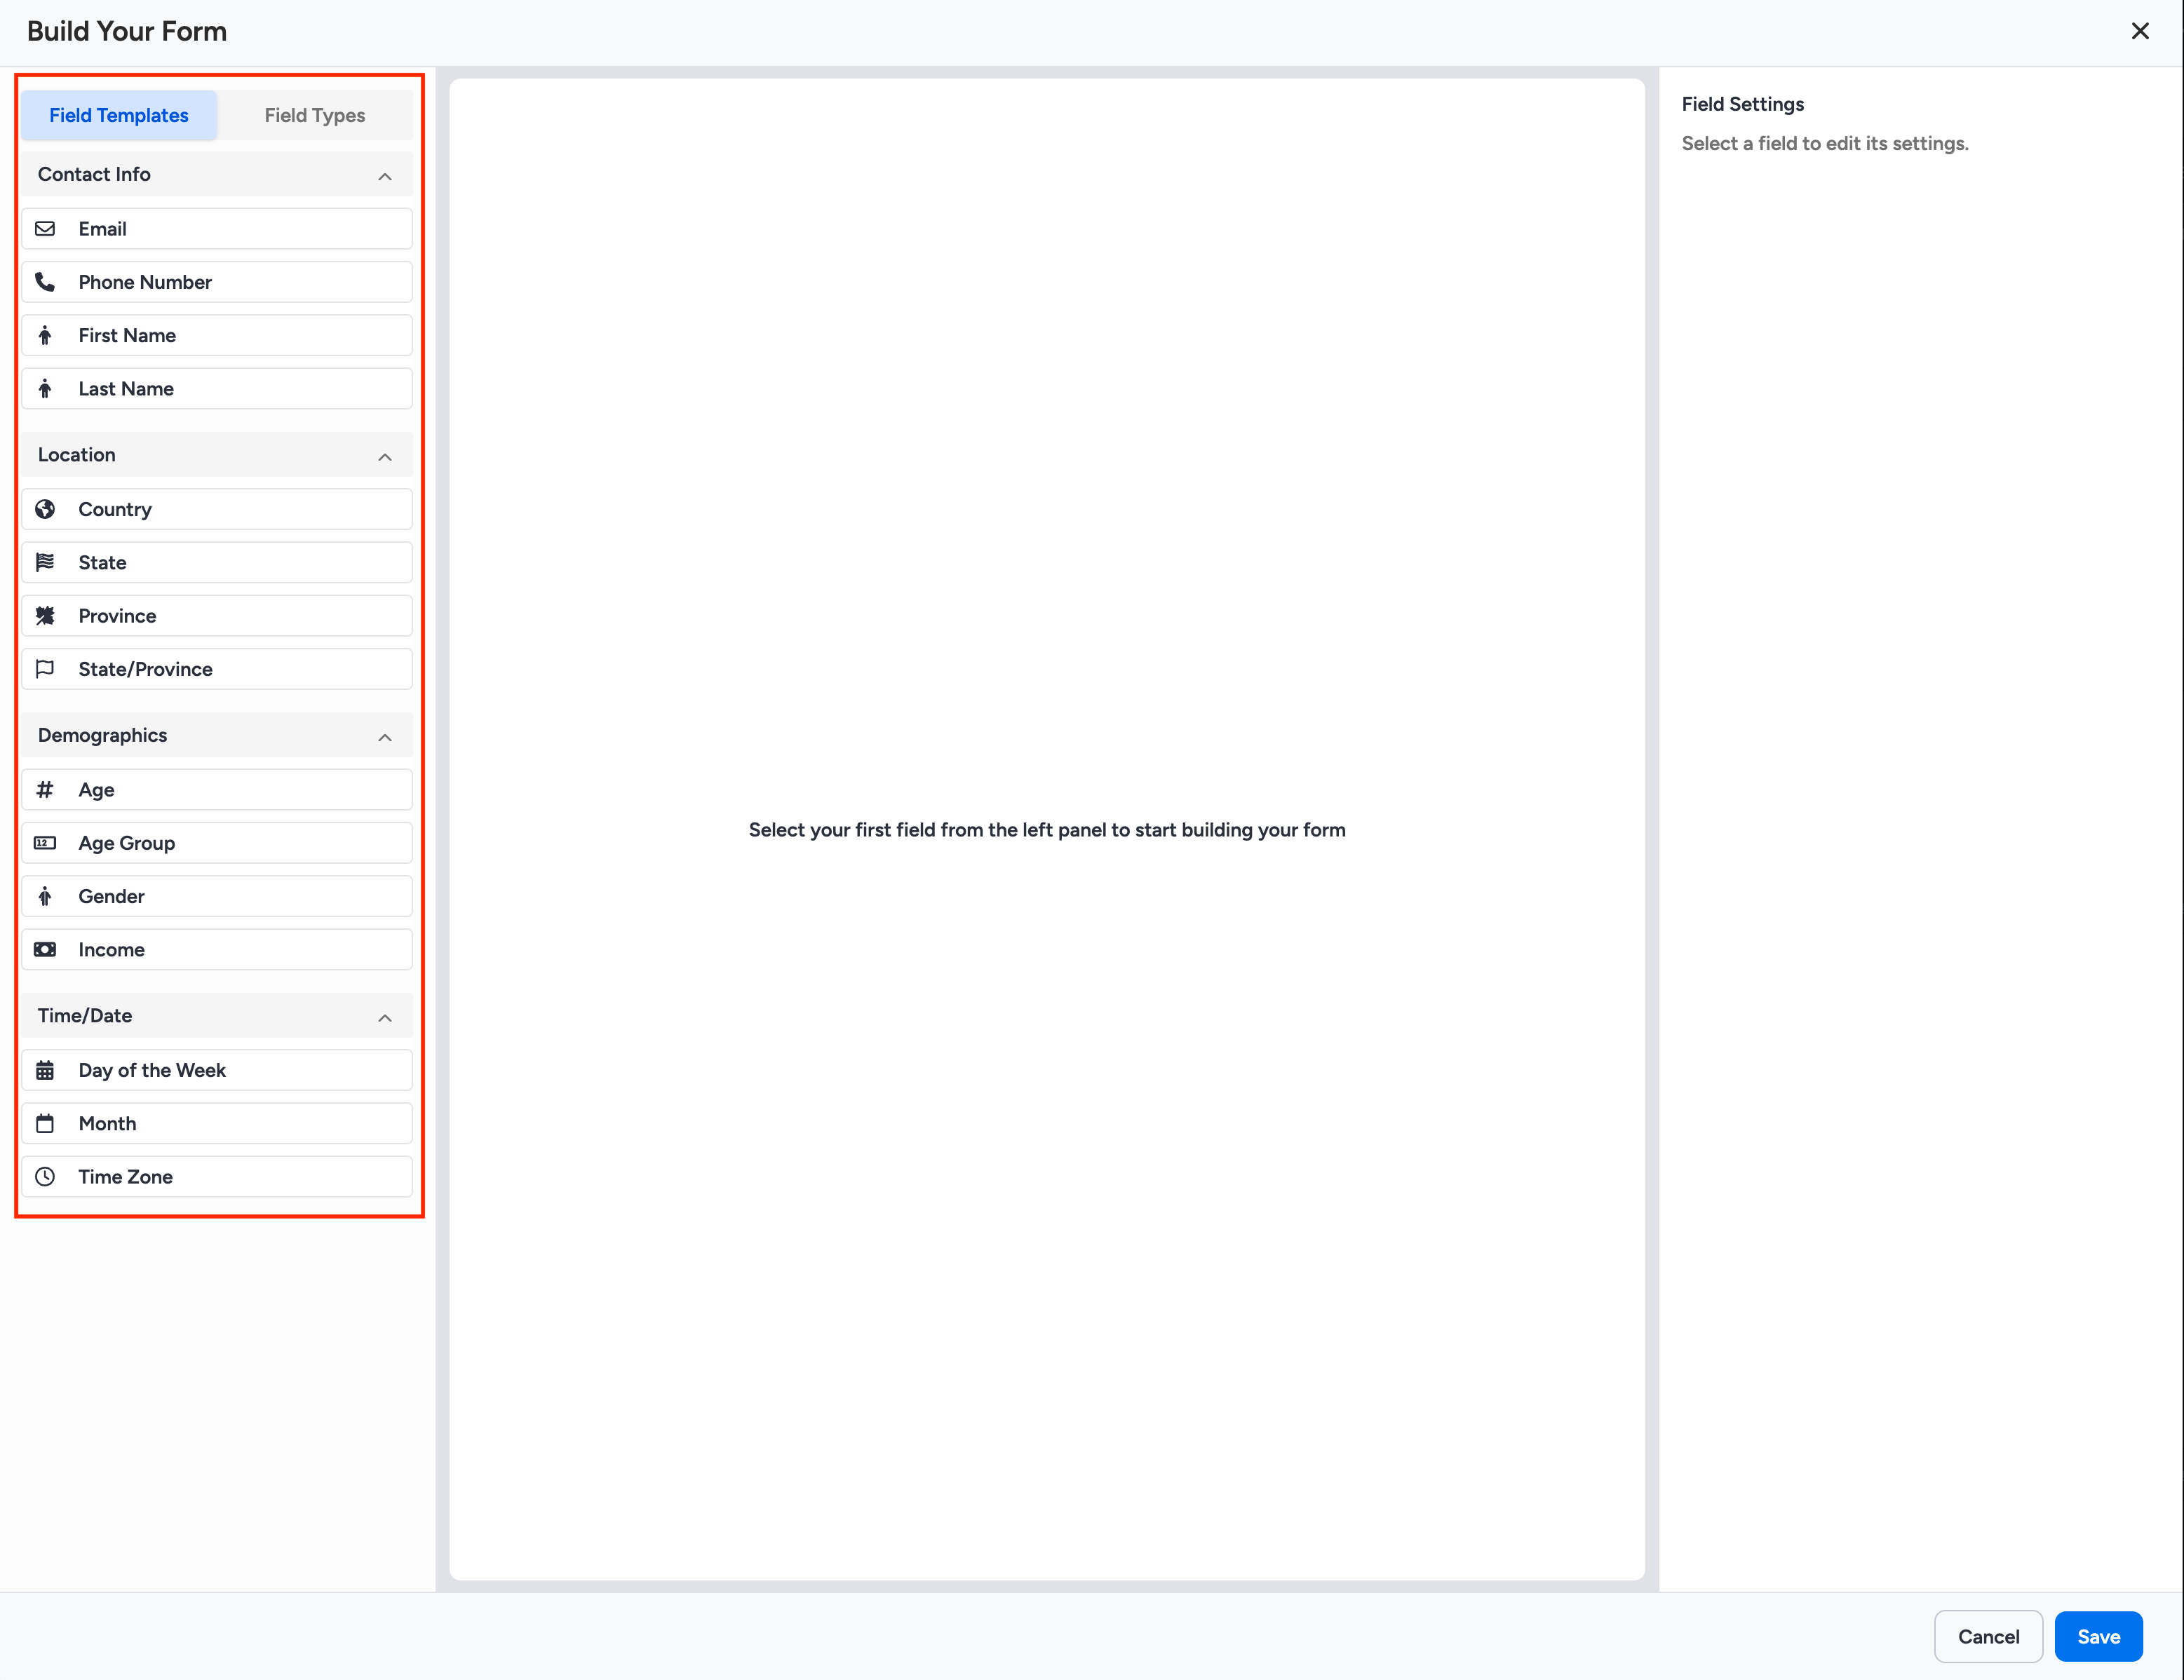This screenshot has width=2184, height=1680.
Task: Click the calendar grid icon for Day of the Week
Action: tap(45, 1070)
